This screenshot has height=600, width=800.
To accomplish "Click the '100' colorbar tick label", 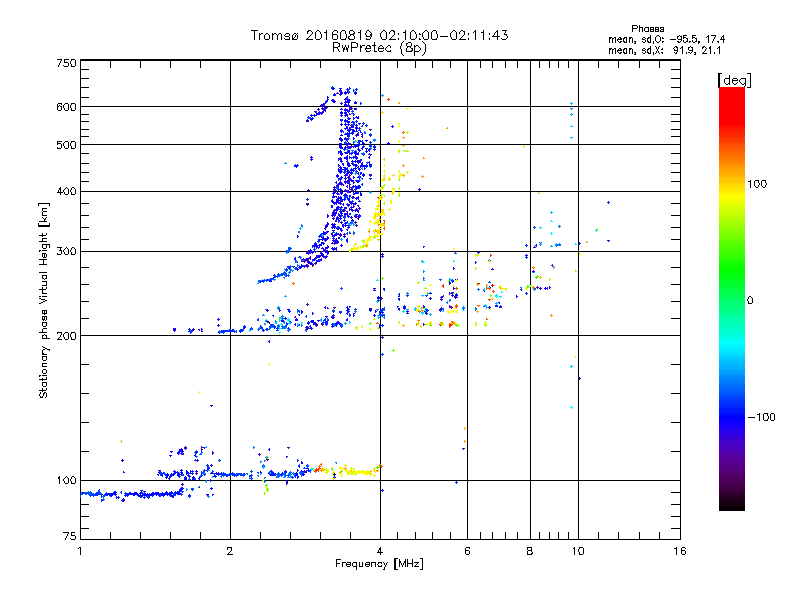I will click(x=757, y=184).
